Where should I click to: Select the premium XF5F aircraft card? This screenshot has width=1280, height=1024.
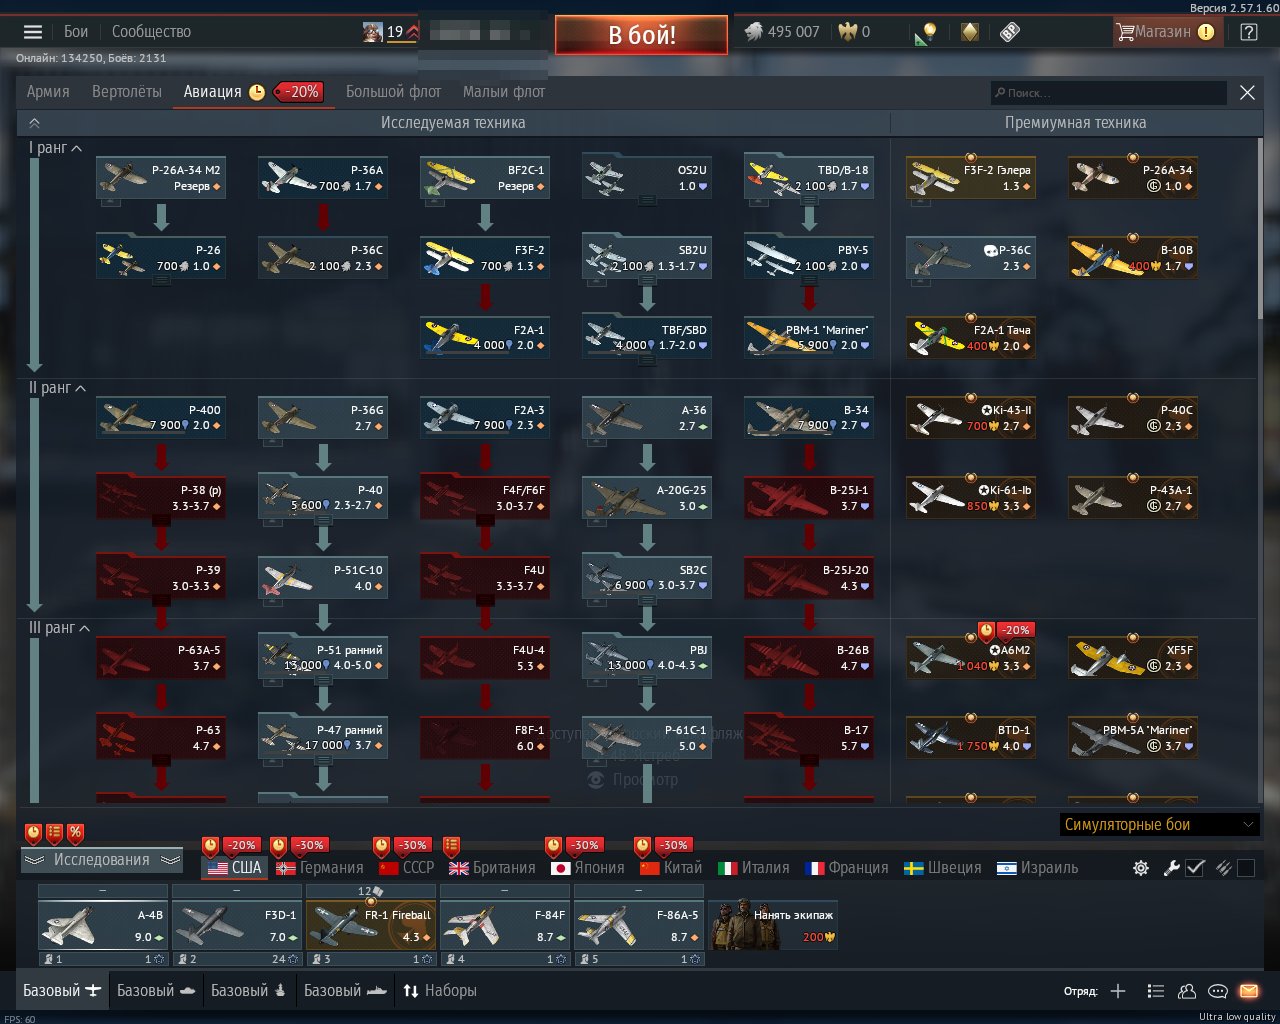(1132, 658)
